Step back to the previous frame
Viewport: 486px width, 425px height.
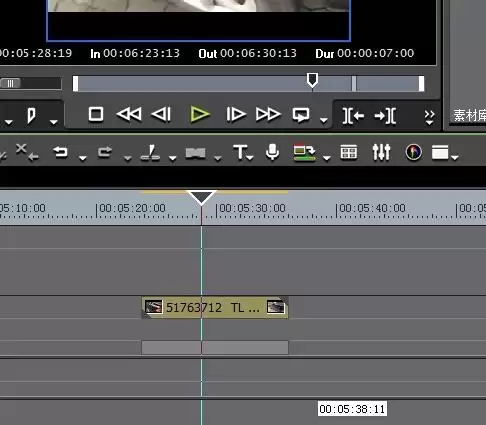(161, 114)
